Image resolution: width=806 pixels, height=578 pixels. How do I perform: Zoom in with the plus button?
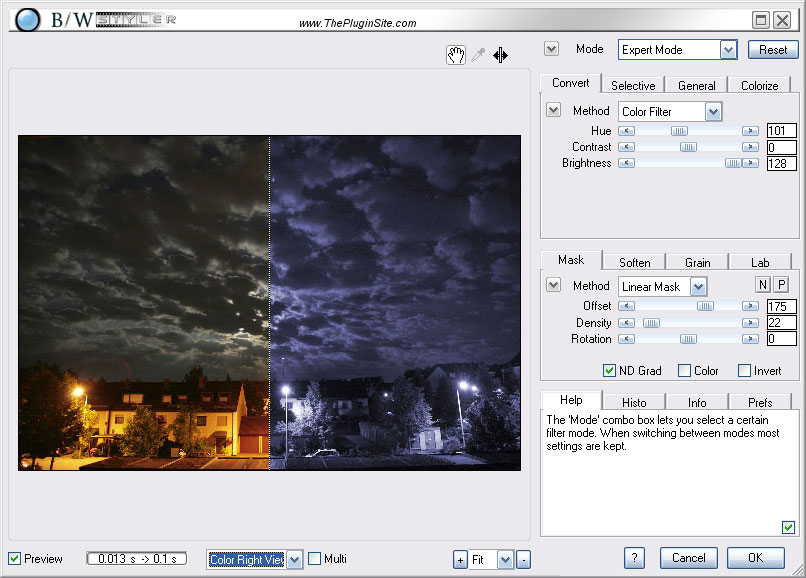pyautogui.click(x=460, y=560)
